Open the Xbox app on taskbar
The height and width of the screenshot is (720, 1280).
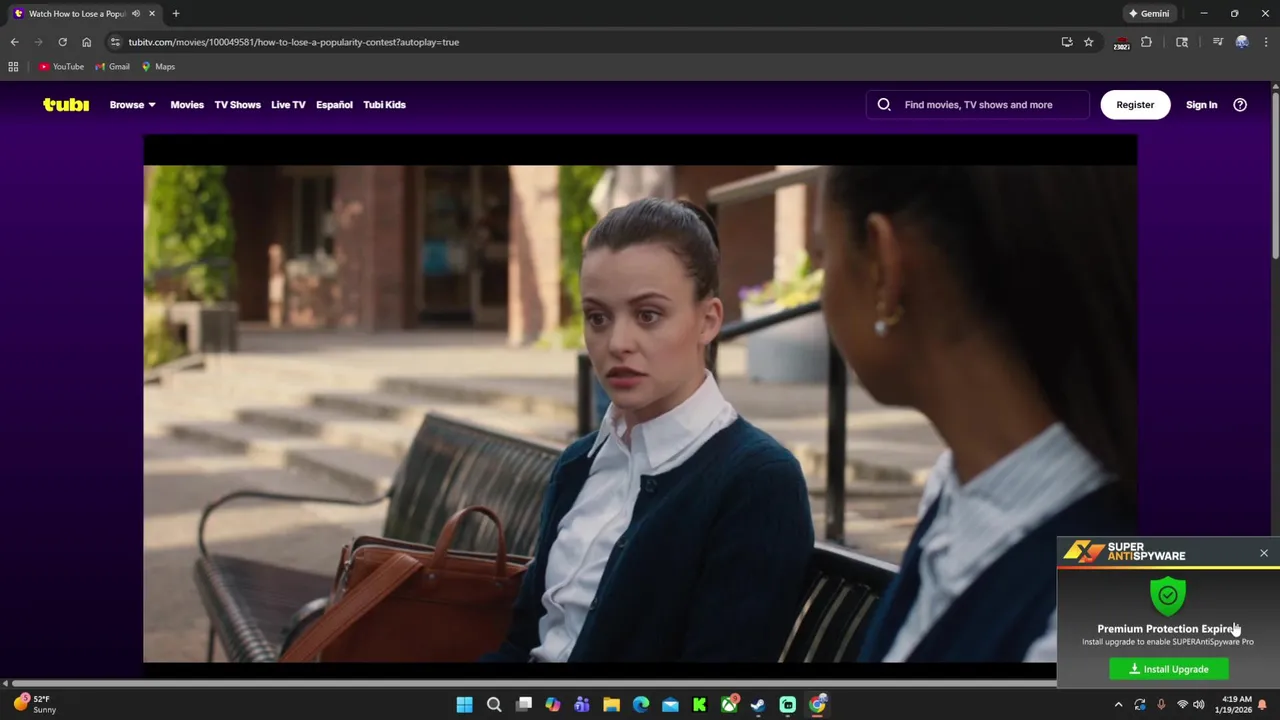tap(729, 705)
